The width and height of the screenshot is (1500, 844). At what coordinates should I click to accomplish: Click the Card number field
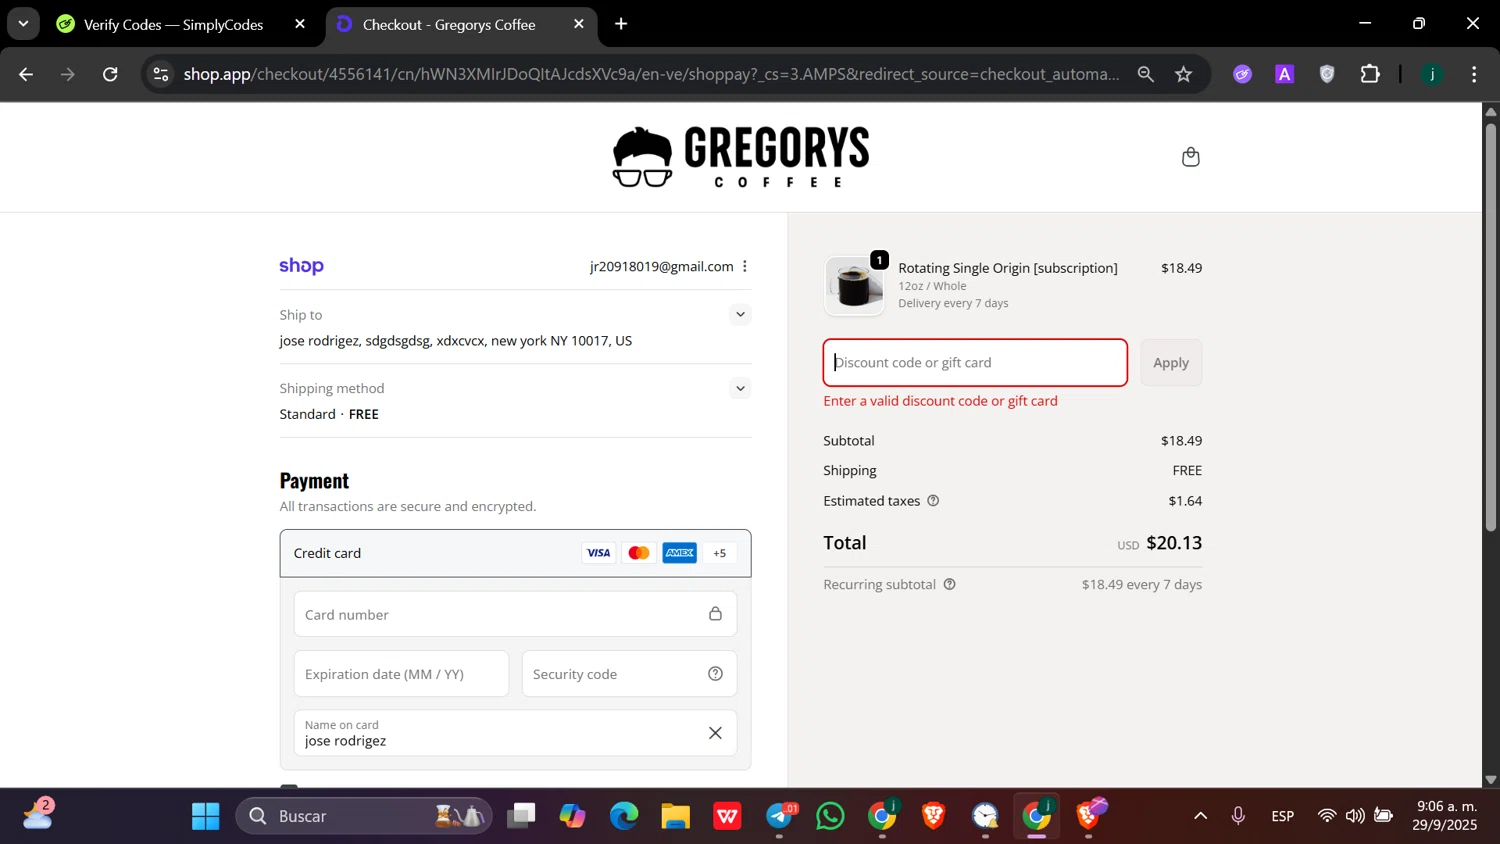pyautogui.click(x=515, y=614)
